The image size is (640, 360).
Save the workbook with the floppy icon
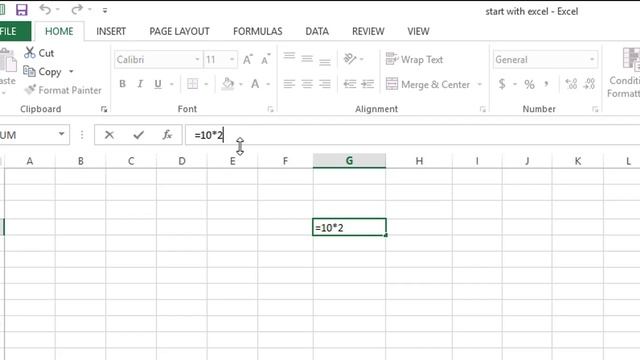[x=21, y=10]
